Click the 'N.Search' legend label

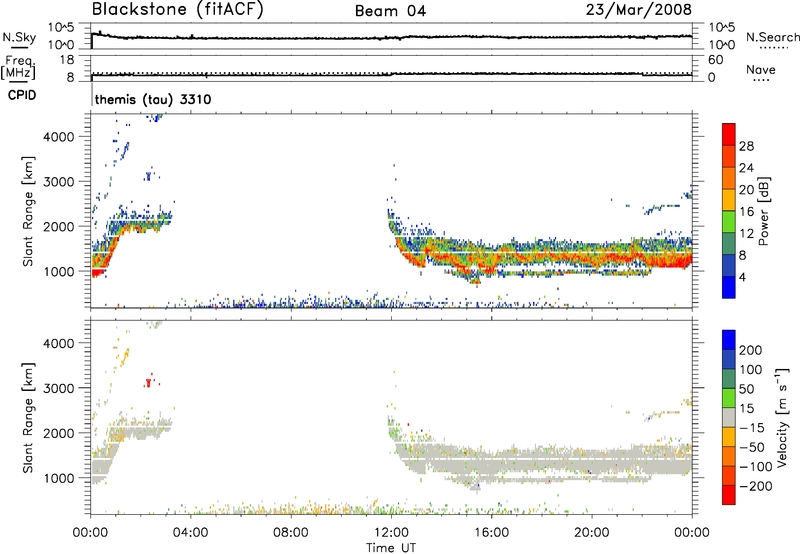coord(772,37)
